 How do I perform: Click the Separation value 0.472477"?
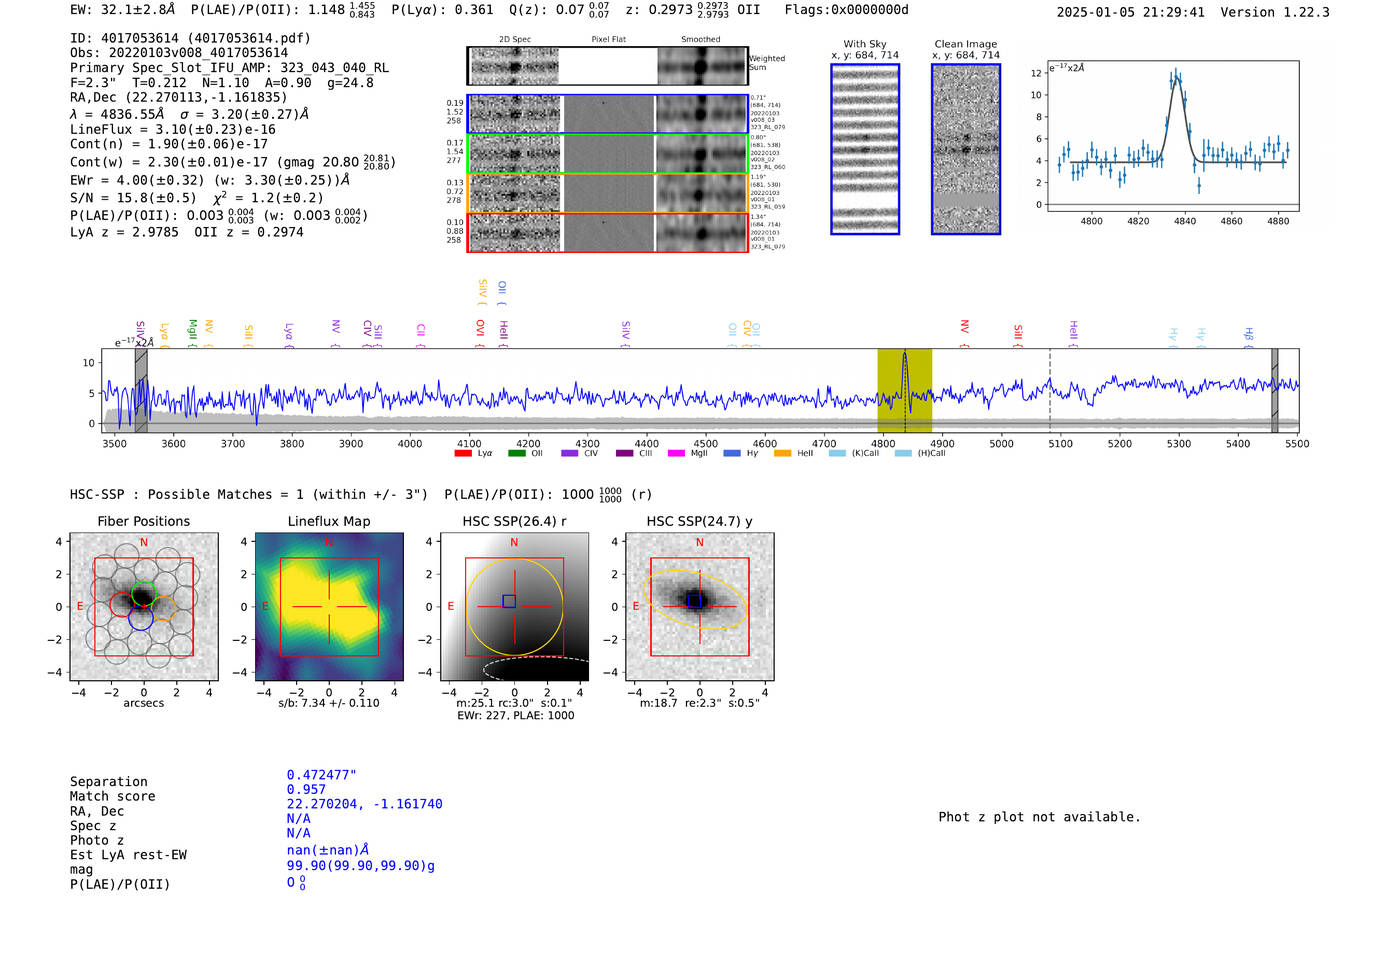321,775
